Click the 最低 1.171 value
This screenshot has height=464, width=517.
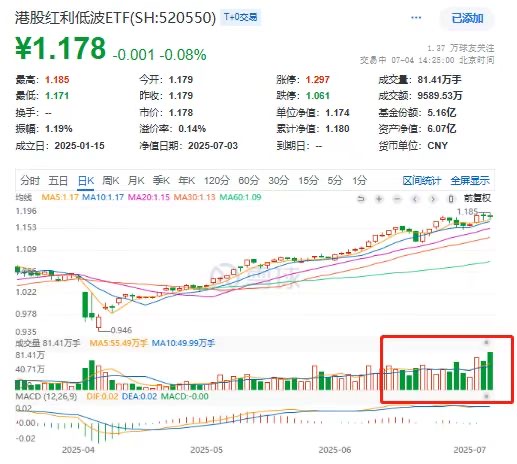[x=57, y=96]
